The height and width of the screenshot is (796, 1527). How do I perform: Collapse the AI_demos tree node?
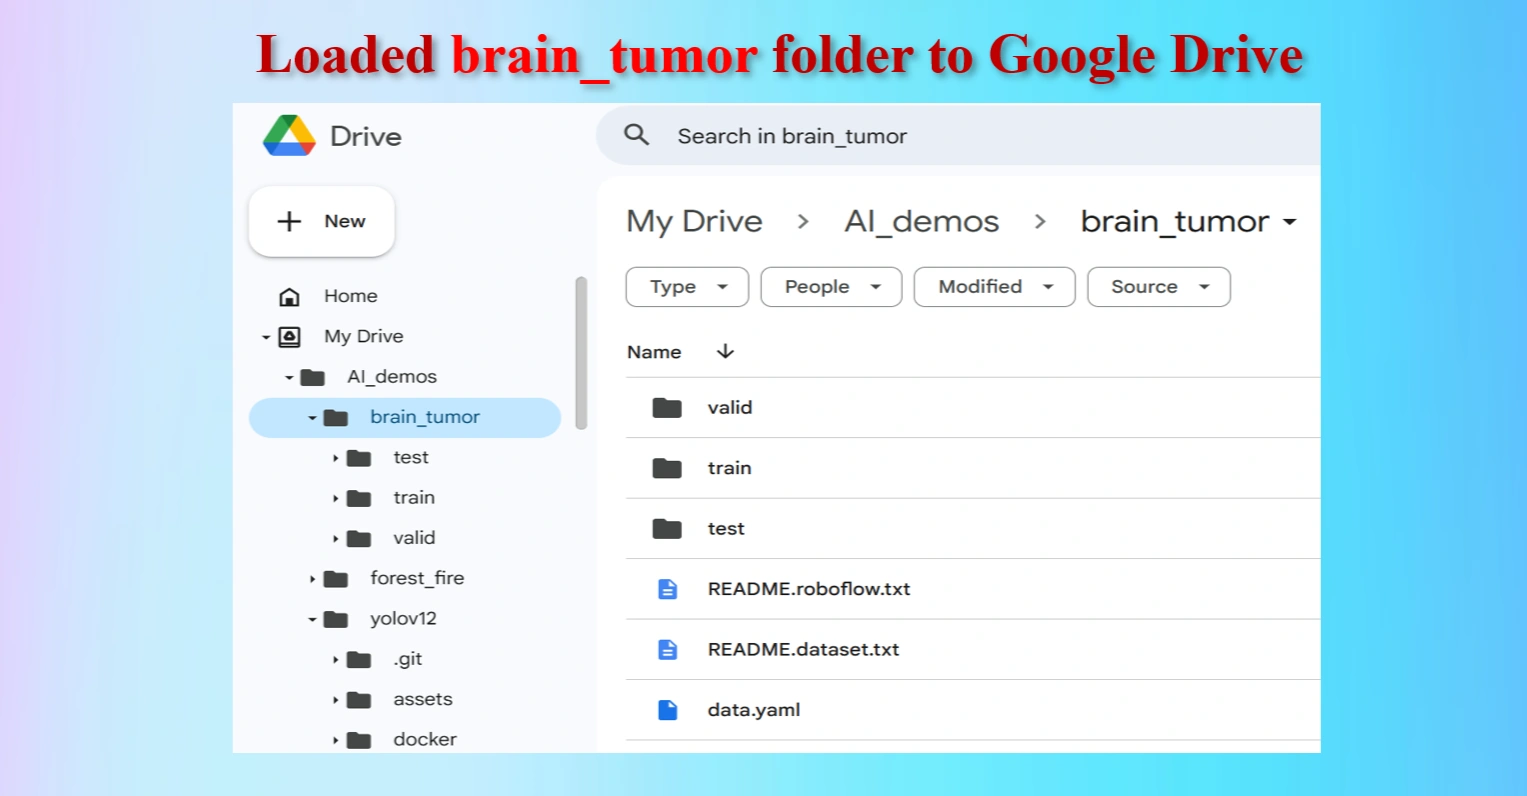pyautogui.click(x=289, y=378)
